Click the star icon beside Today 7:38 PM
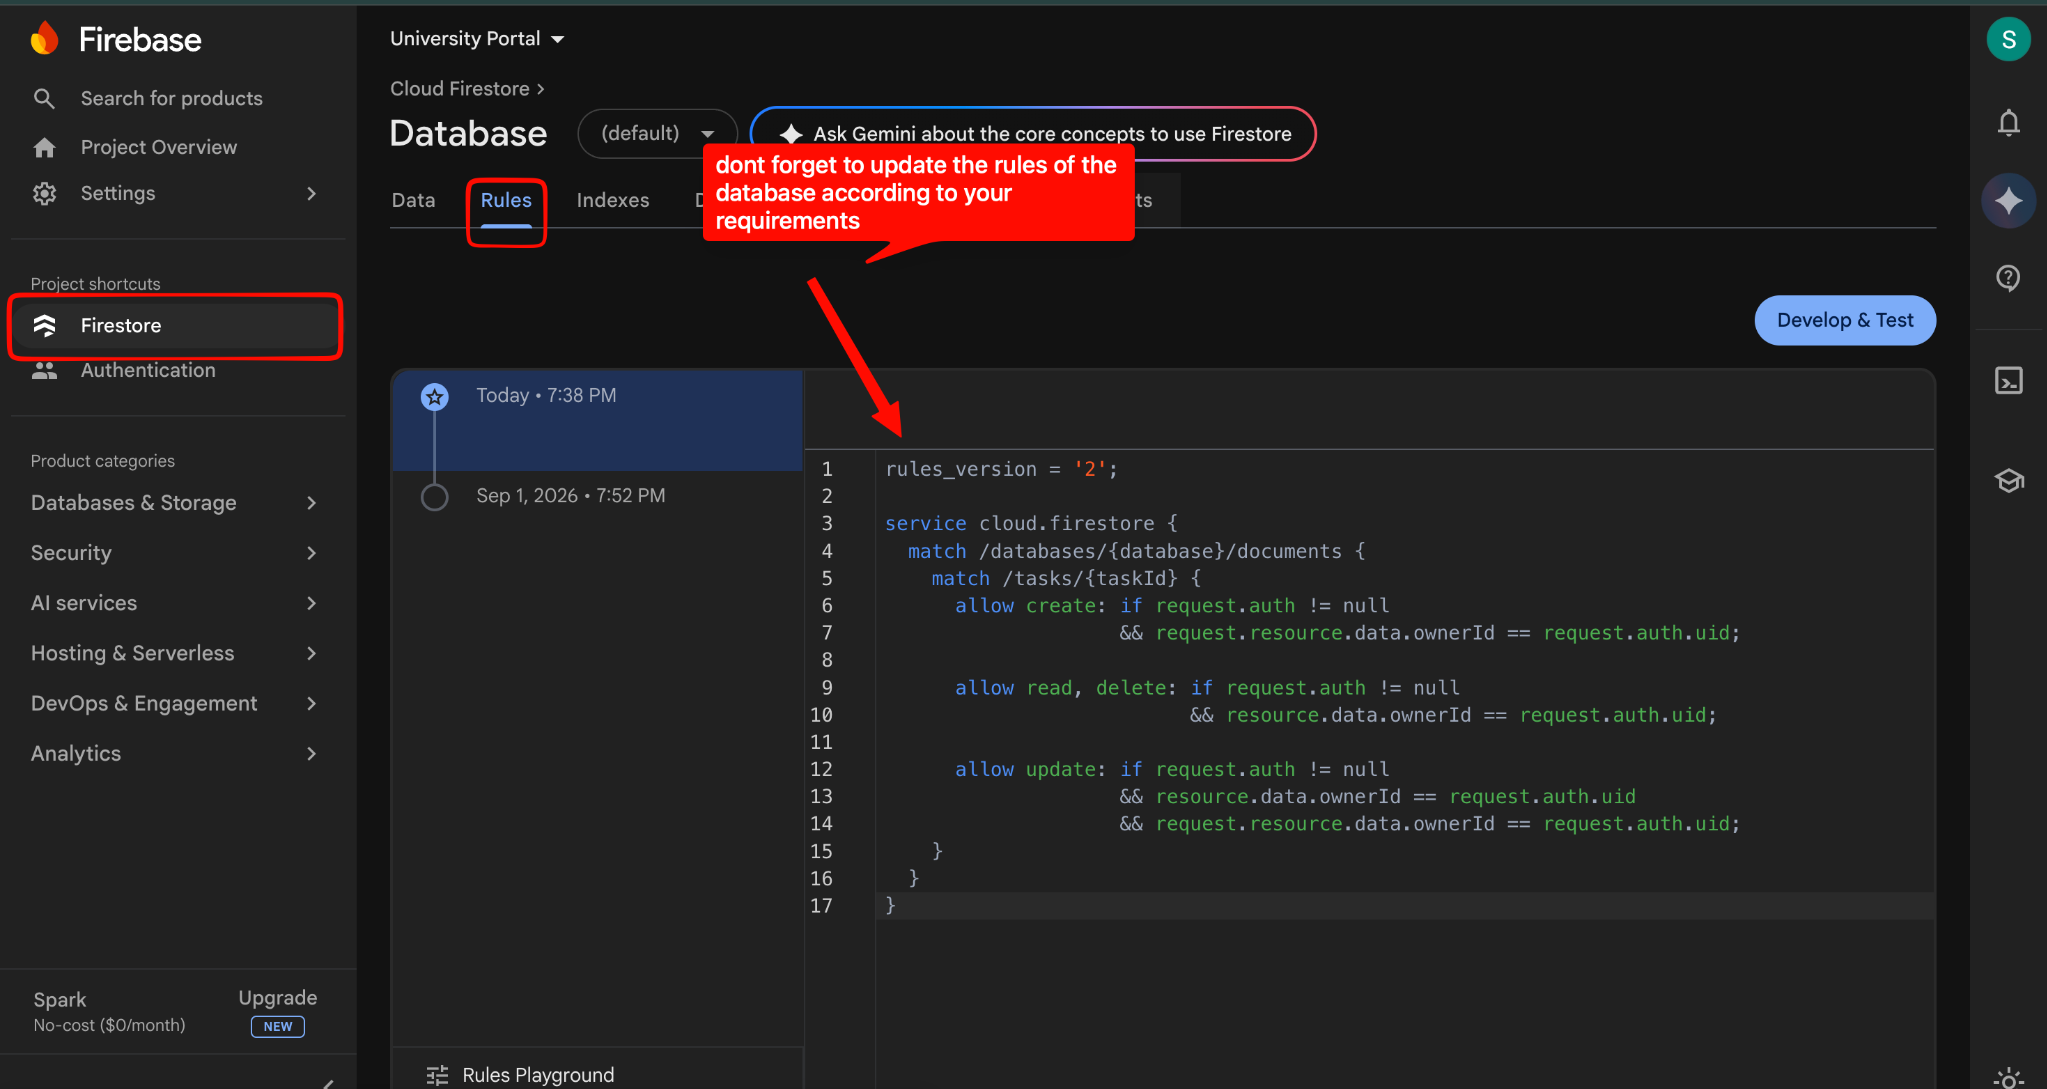Image resolution: width=2047 pixels, height=1089 pixels. (434, 397)
